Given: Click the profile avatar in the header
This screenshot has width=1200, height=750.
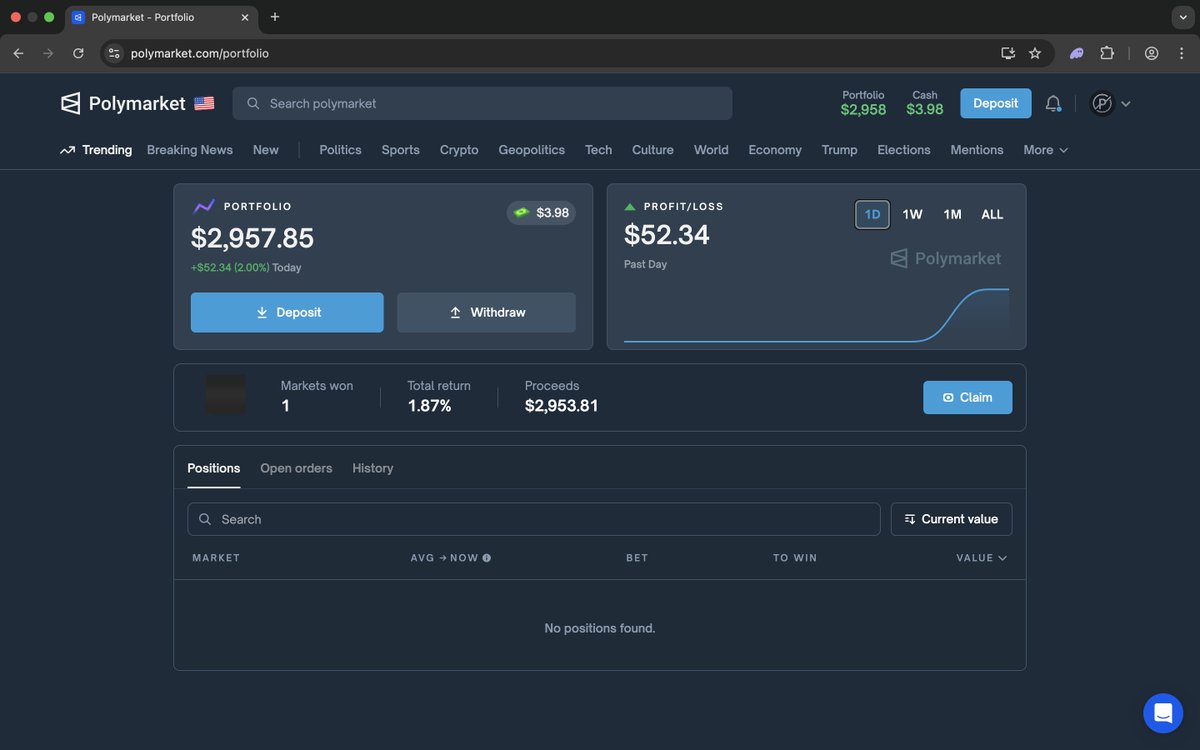Looking at the screenshot, I should [x=1101, y=103].
